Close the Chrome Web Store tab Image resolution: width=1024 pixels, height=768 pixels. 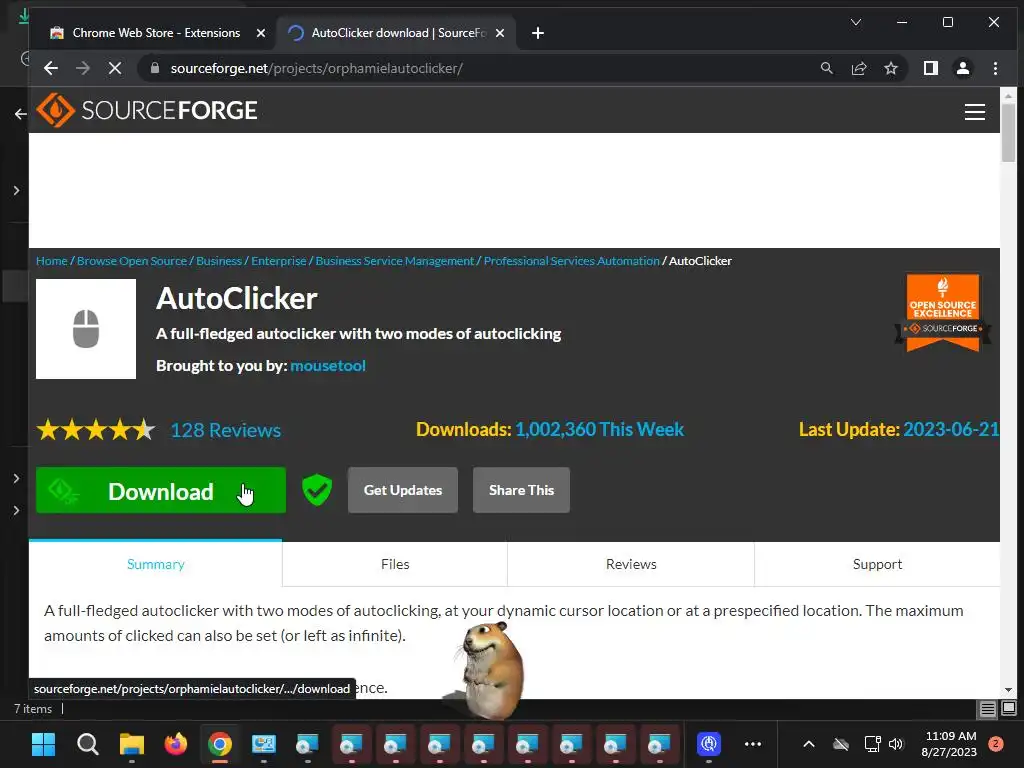coord(261,33)
